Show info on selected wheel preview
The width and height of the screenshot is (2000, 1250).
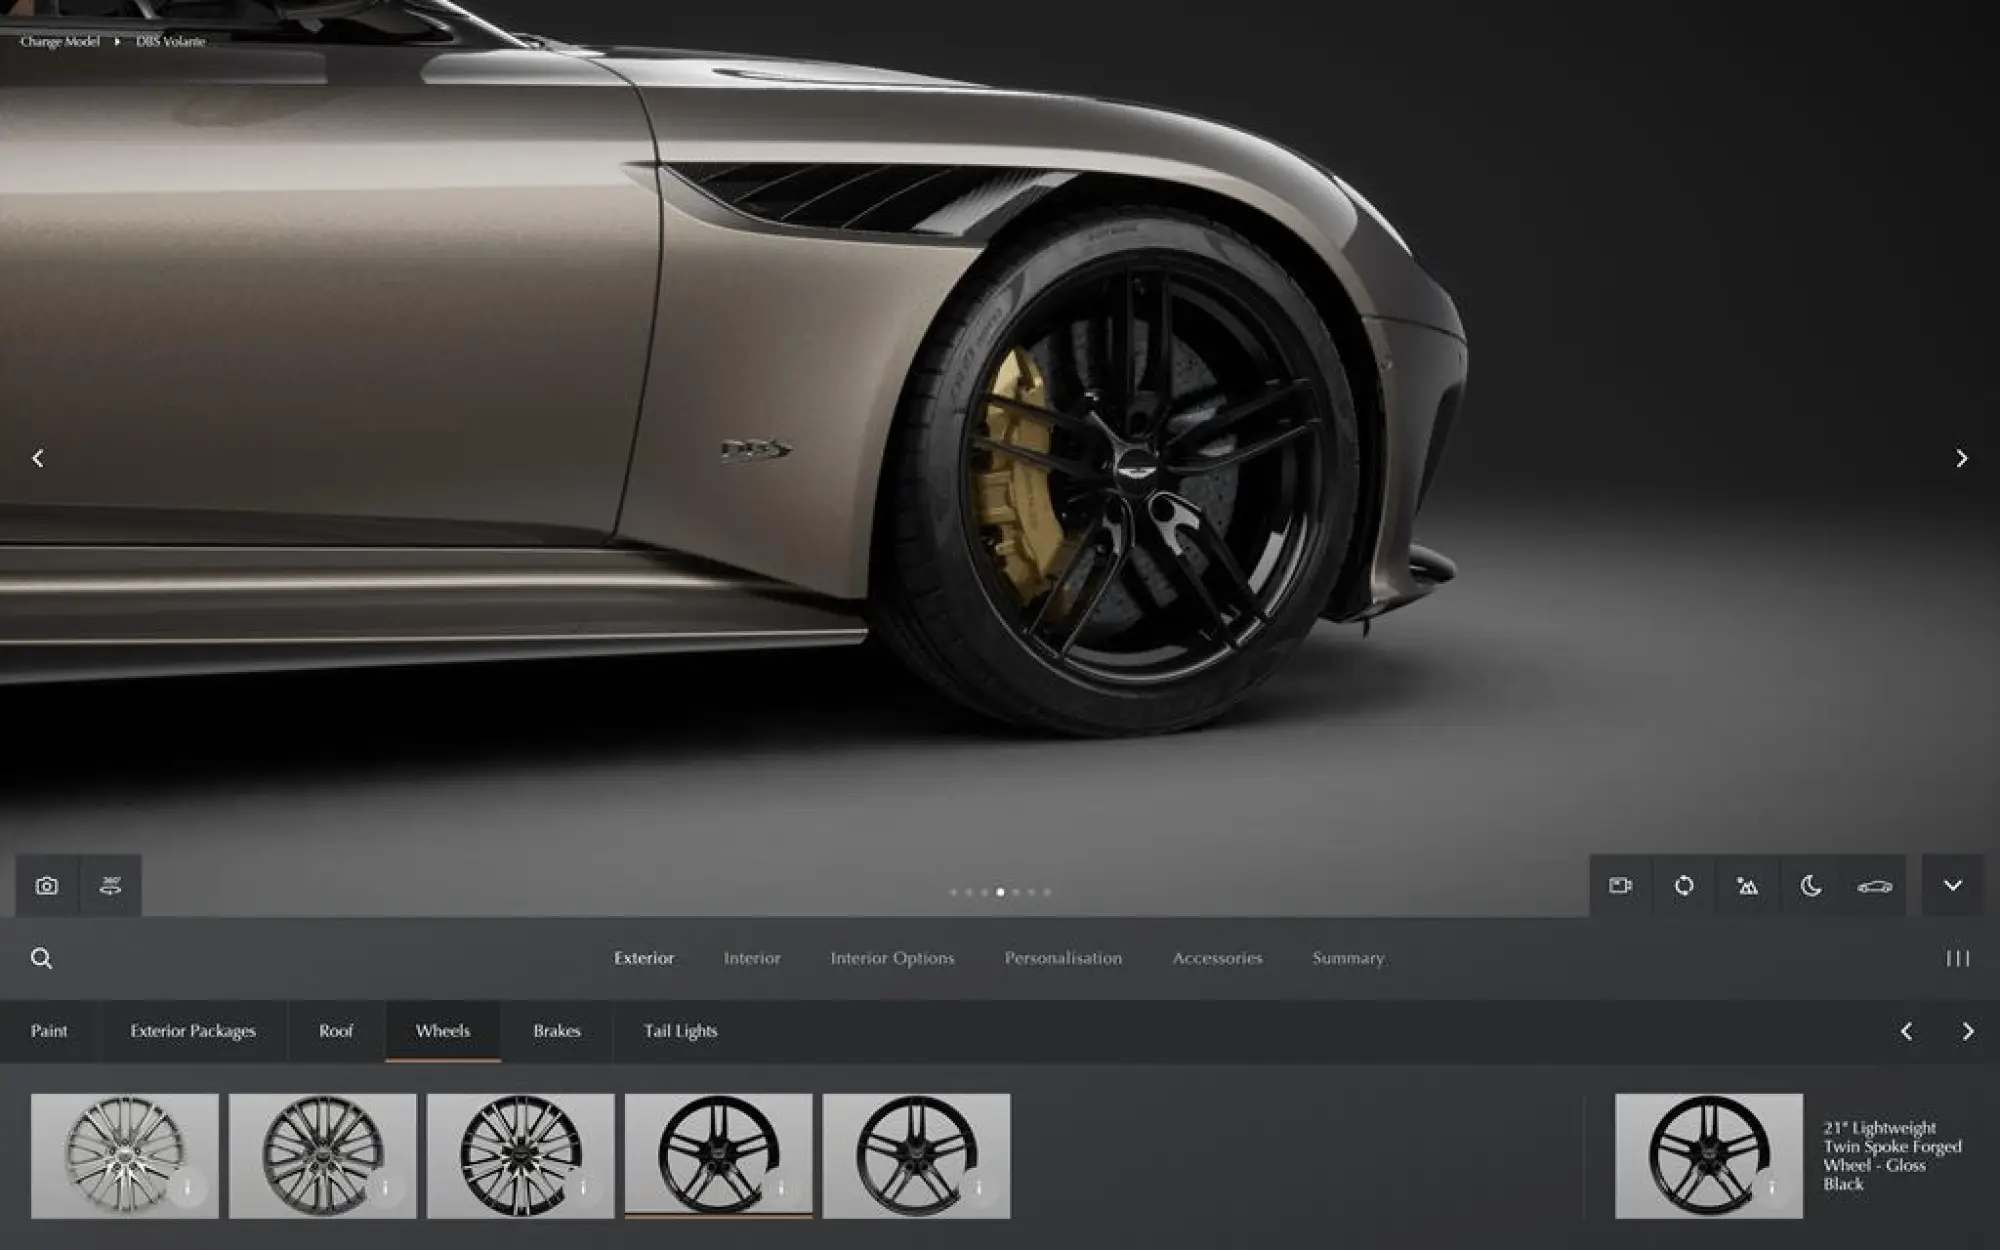tap(1771, 1188)
